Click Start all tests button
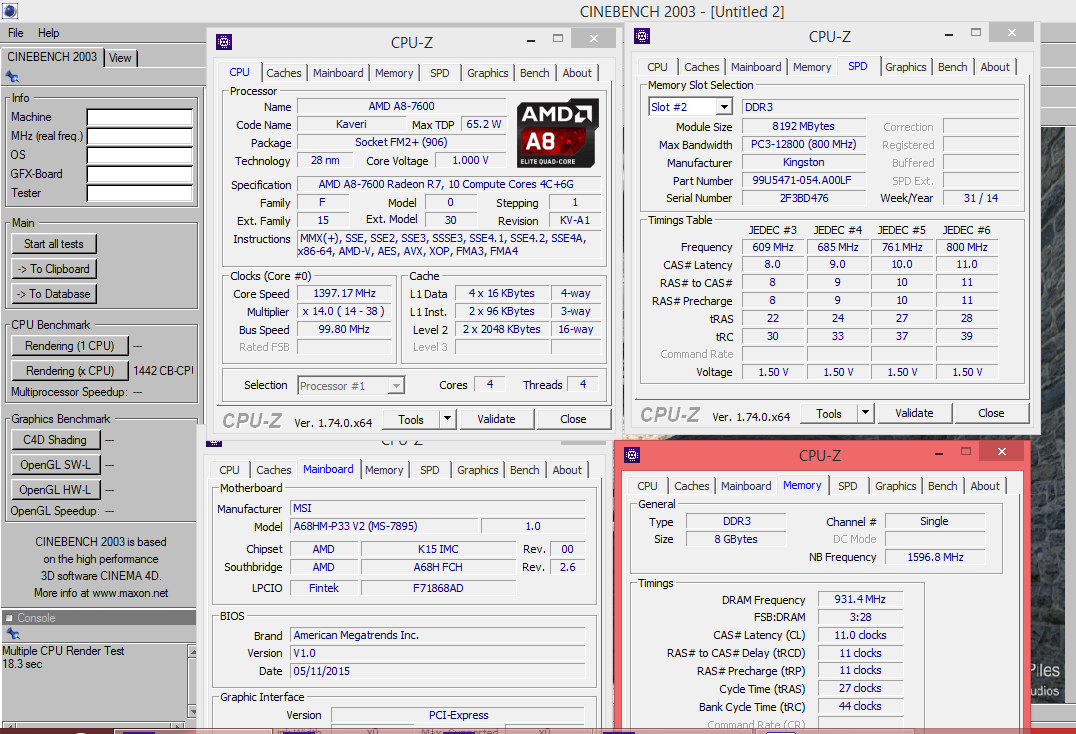 (x=54, y=244)
